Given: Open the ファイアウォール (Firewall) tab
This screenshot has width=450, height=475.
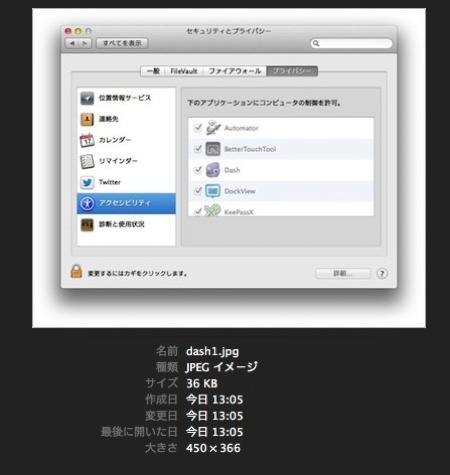Looking at the screenshot, I should pyautogui.click(x=235, y=71).
